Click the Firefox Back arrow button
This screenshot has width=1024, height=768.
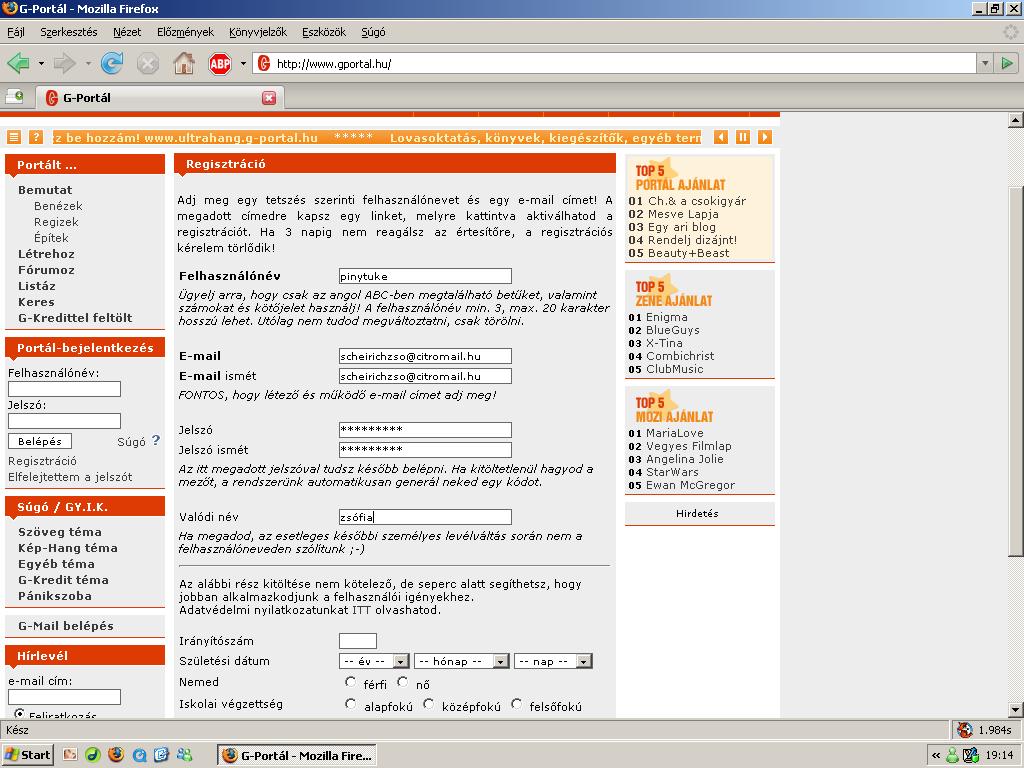[18, 64]
